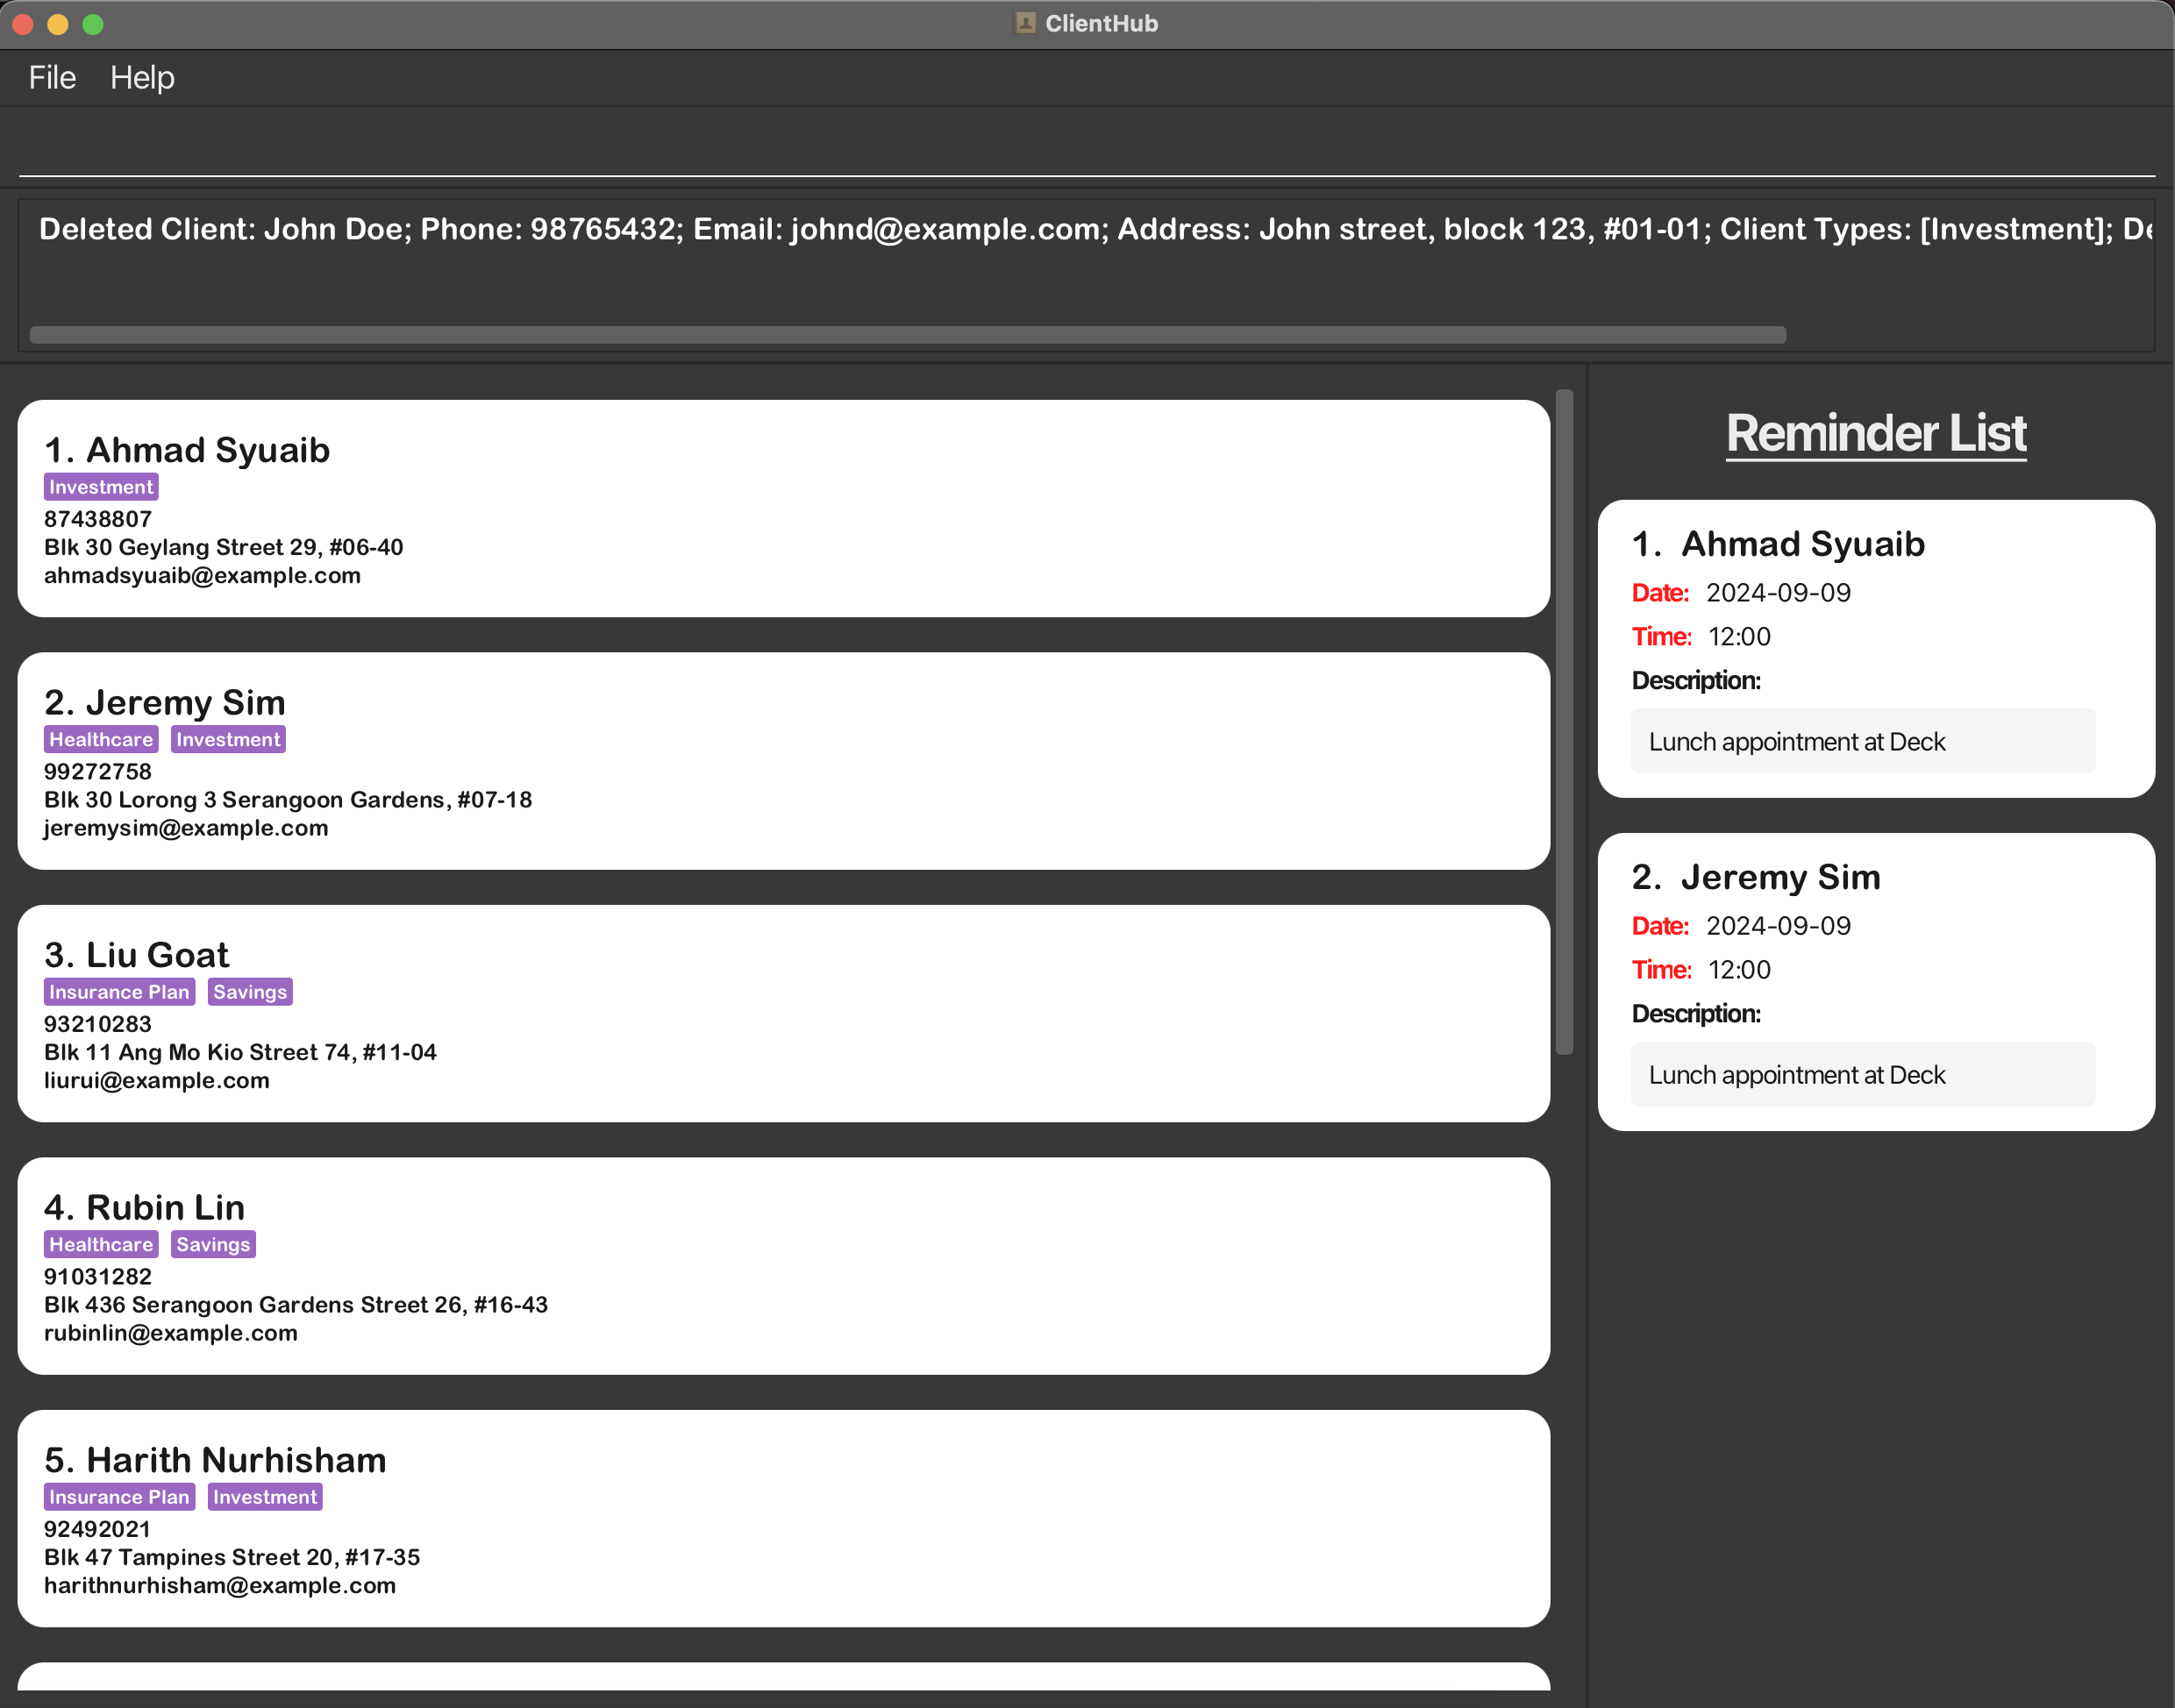
Task: Click Jeremy Sim reminder description box
Action: 1862,1074
